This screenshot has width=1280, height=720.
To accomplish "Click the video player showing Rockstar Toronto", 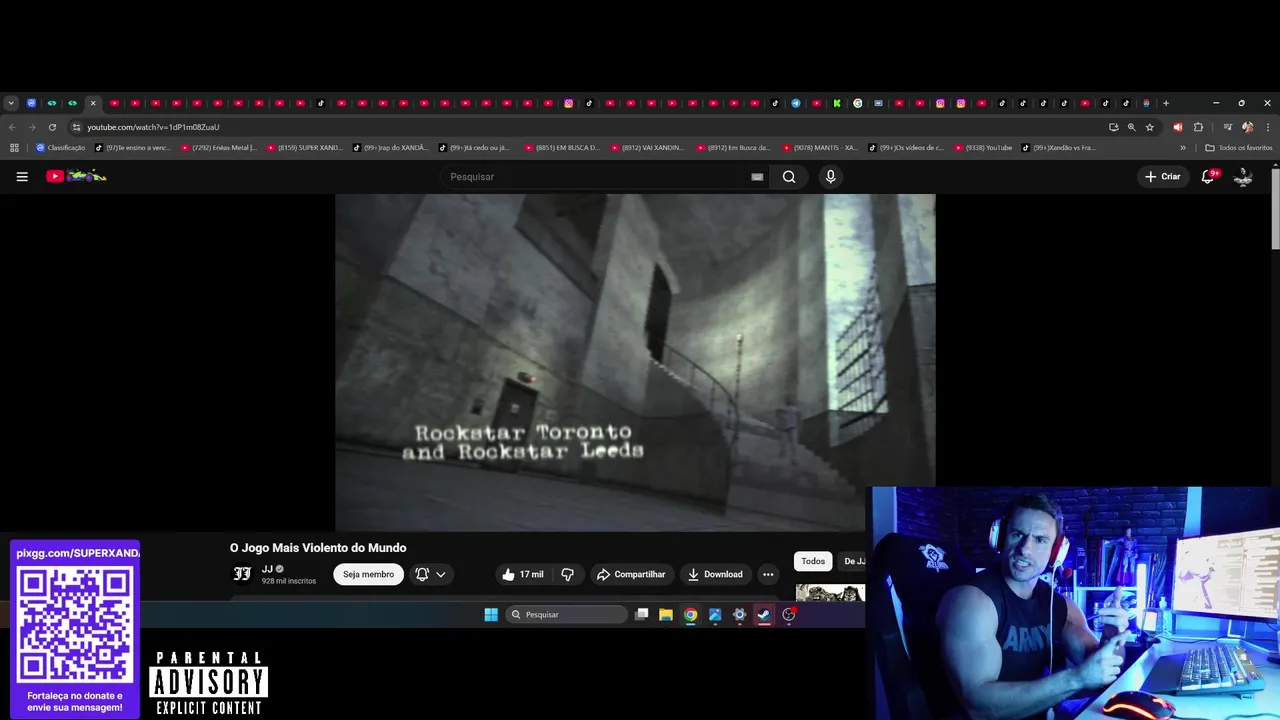I will tap(635, 362).
